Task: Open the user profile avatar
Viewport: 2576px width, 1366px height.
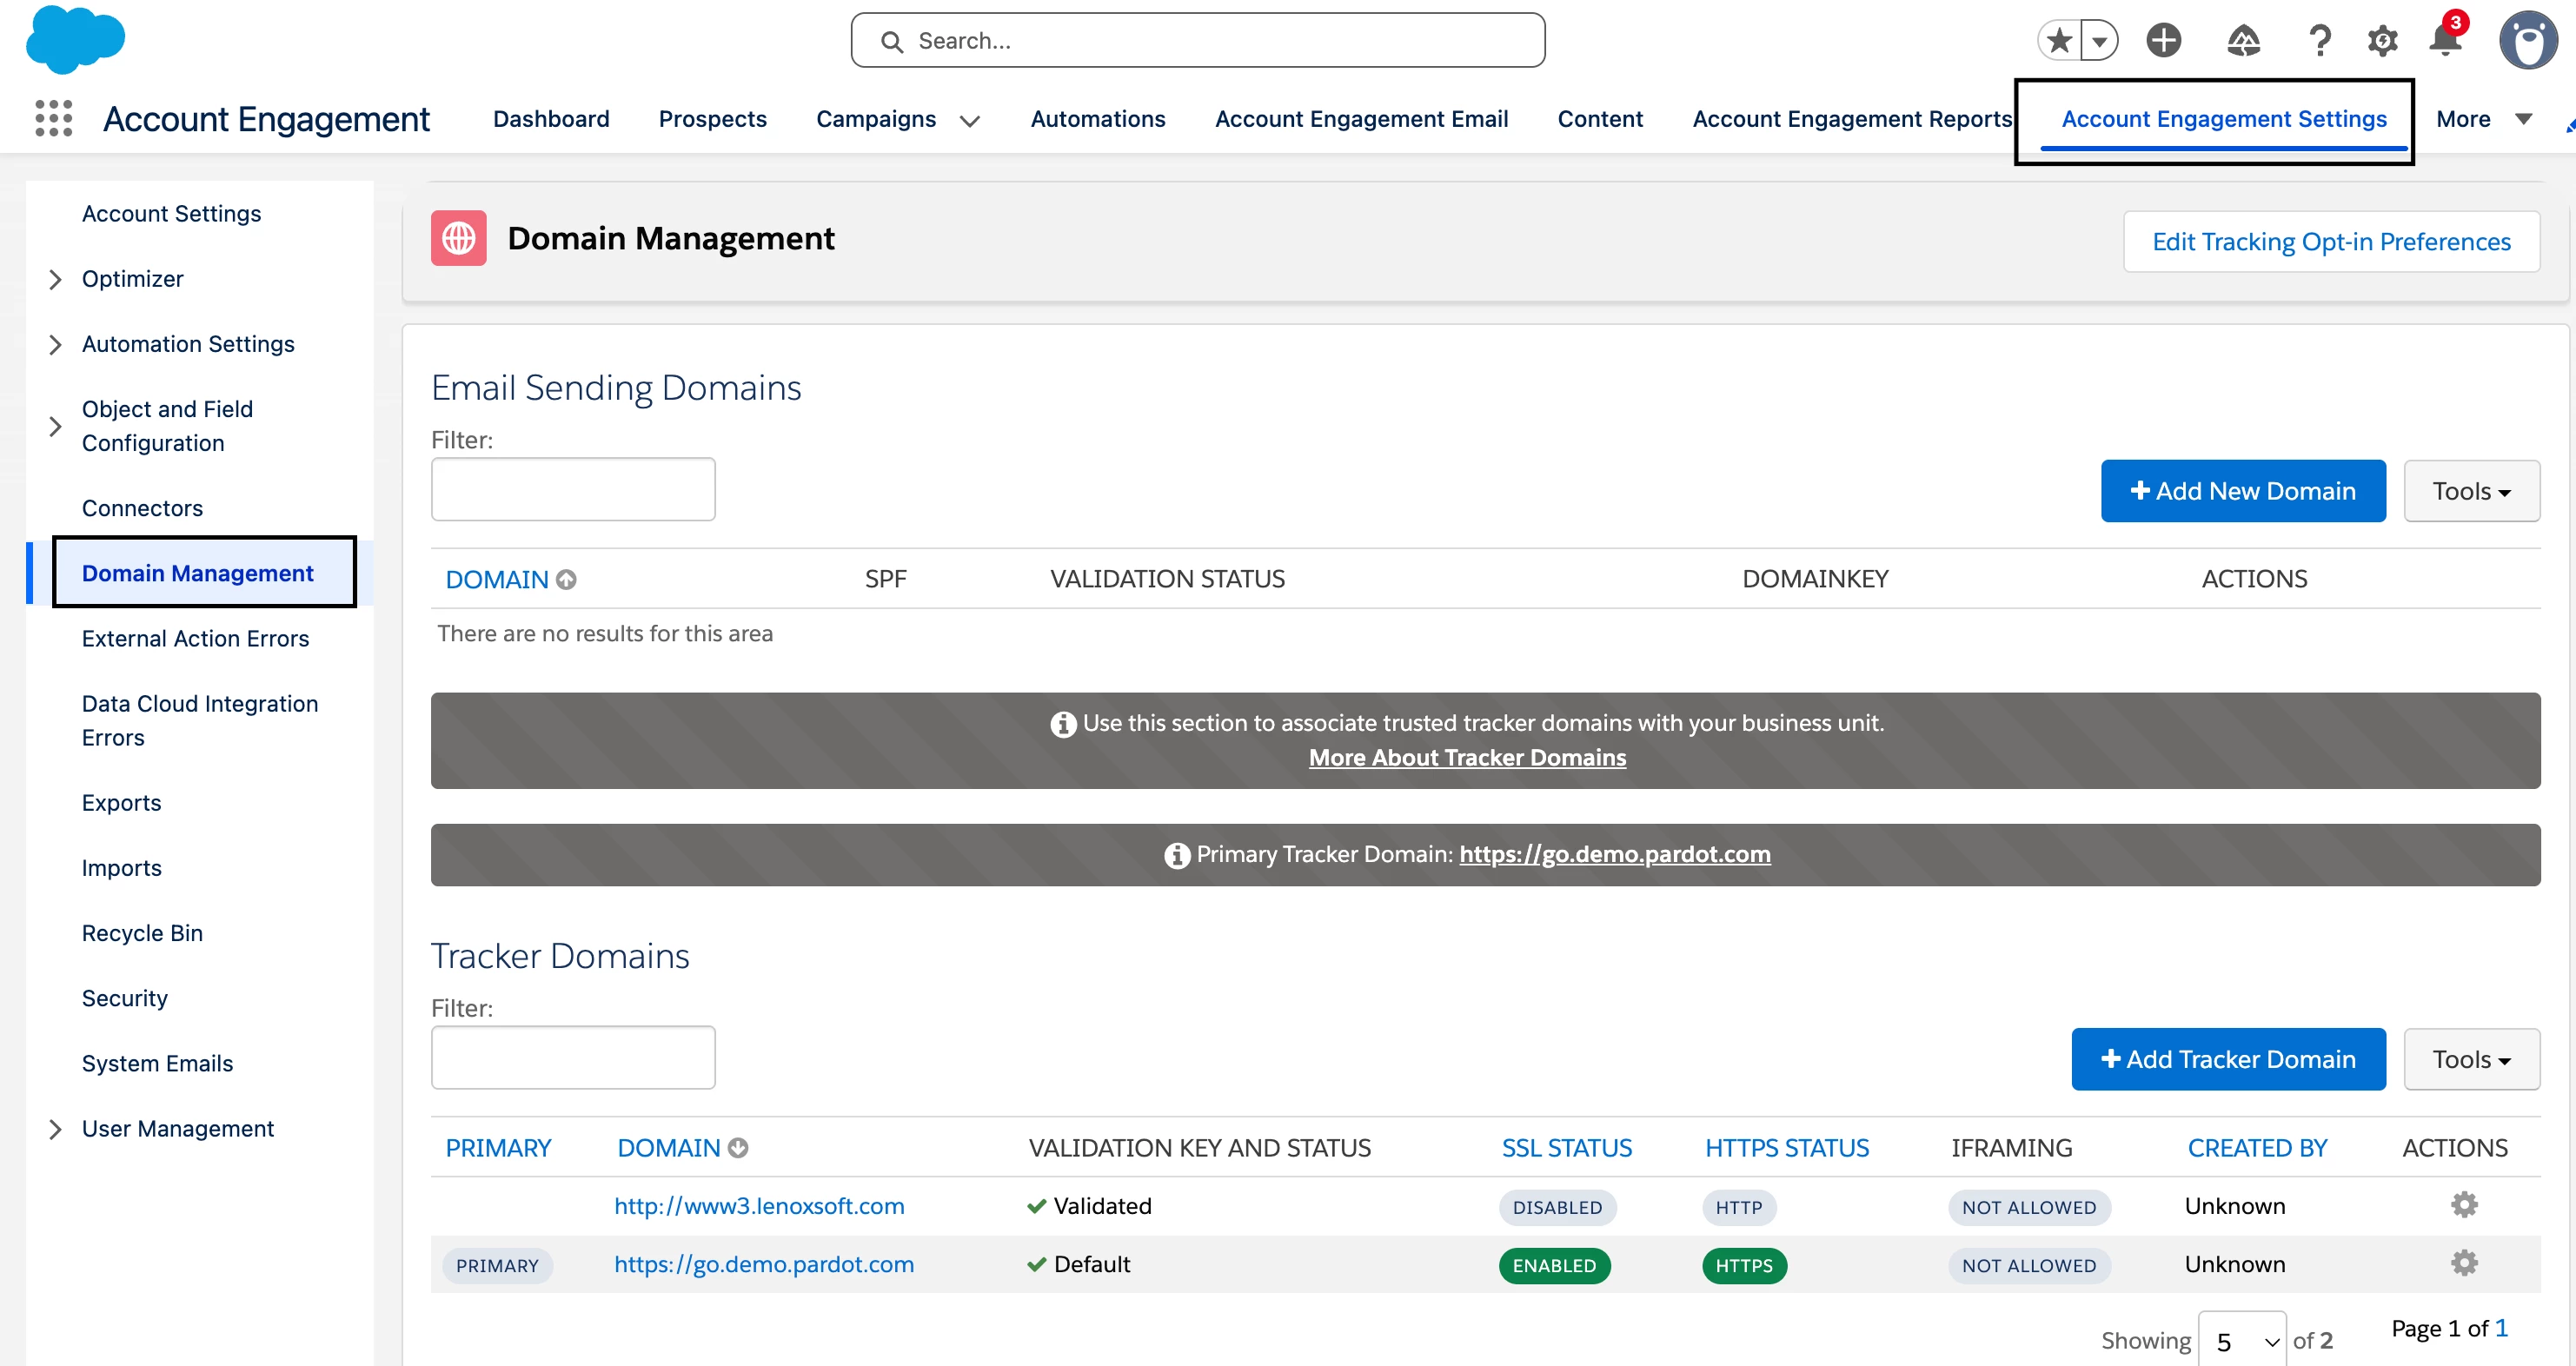Action: [2528, 40]
